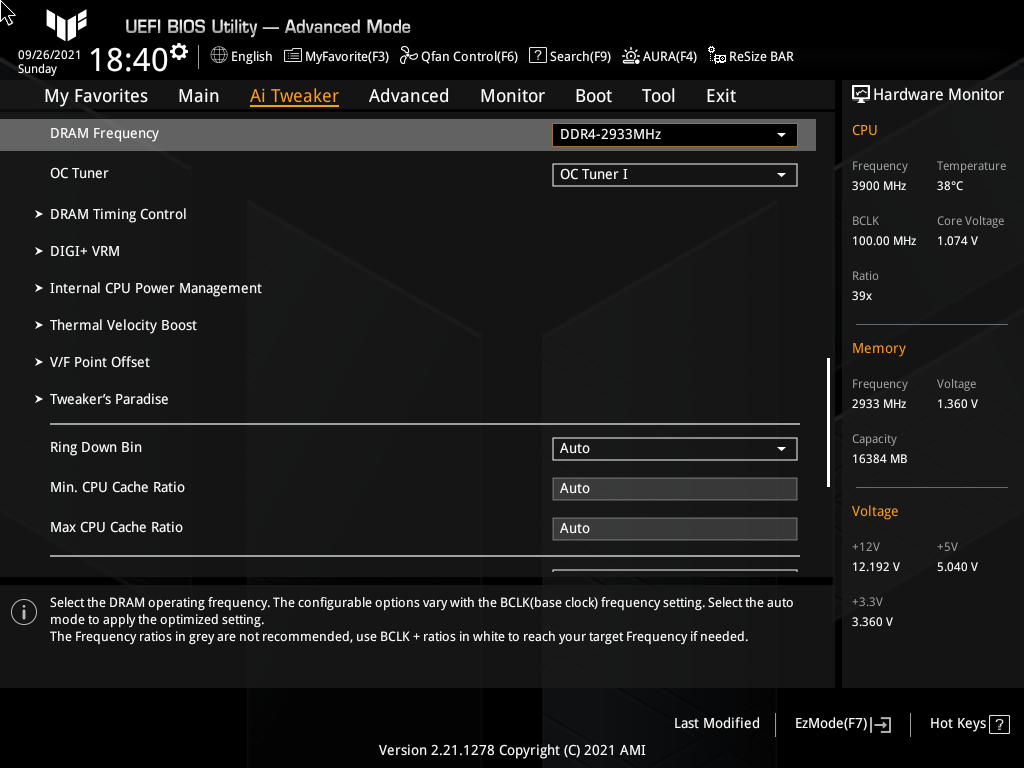Click the ReSize BAR icon

(717, 56)
